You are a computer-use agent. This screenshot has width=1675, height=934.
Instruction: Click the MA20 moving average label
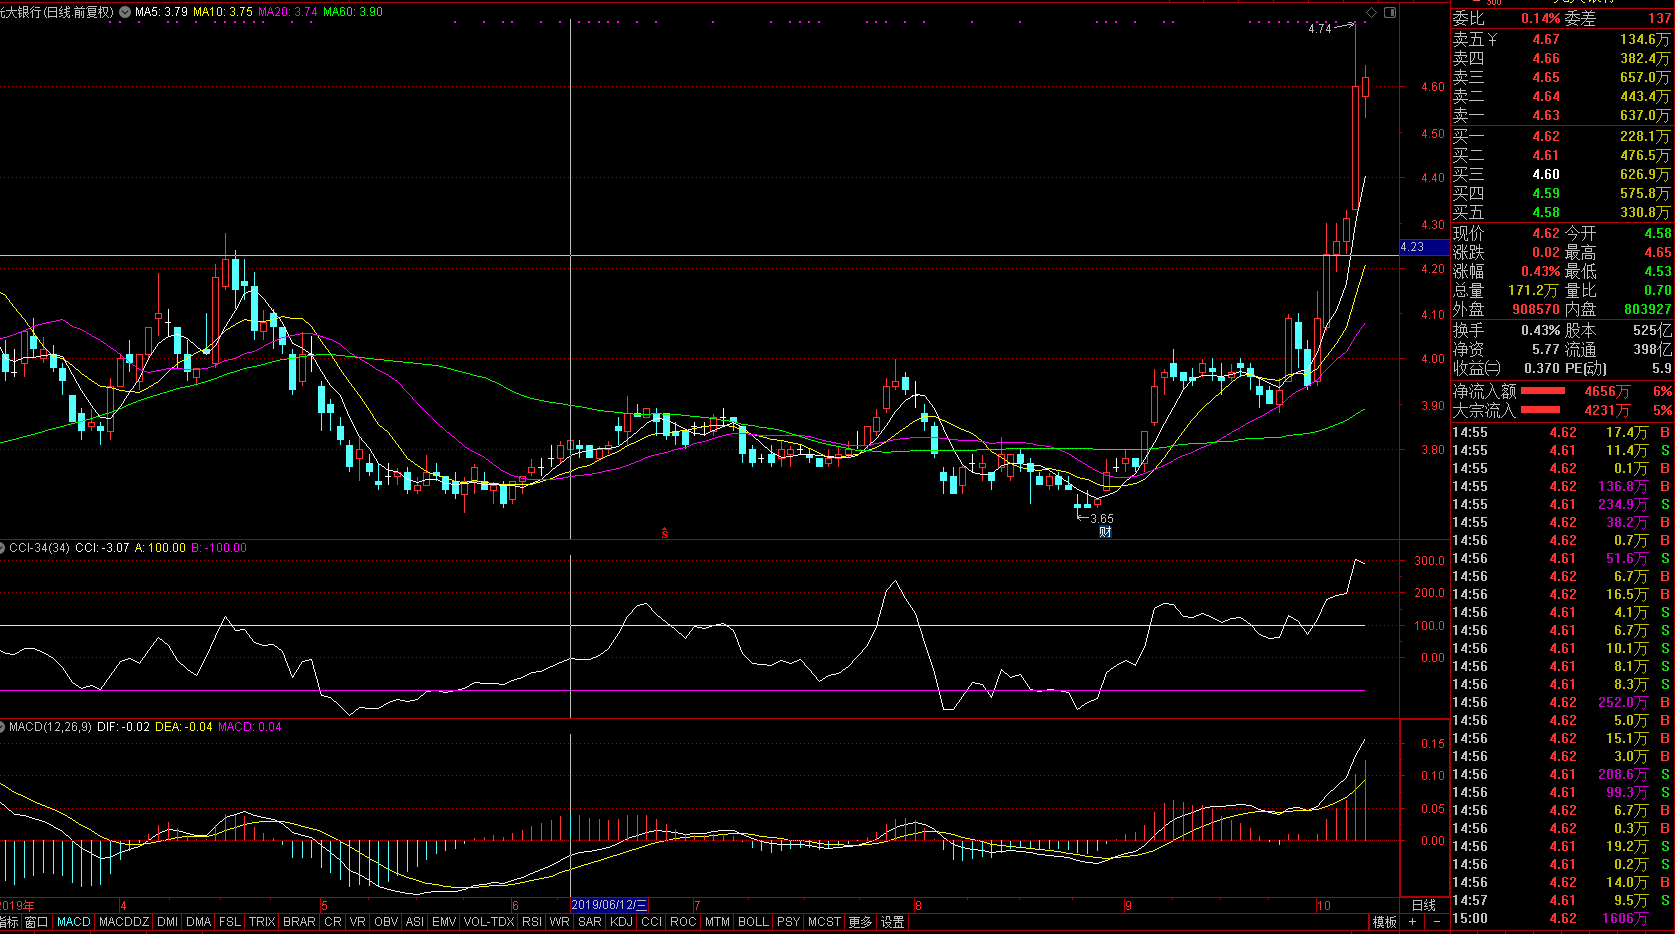pos(288,12)
